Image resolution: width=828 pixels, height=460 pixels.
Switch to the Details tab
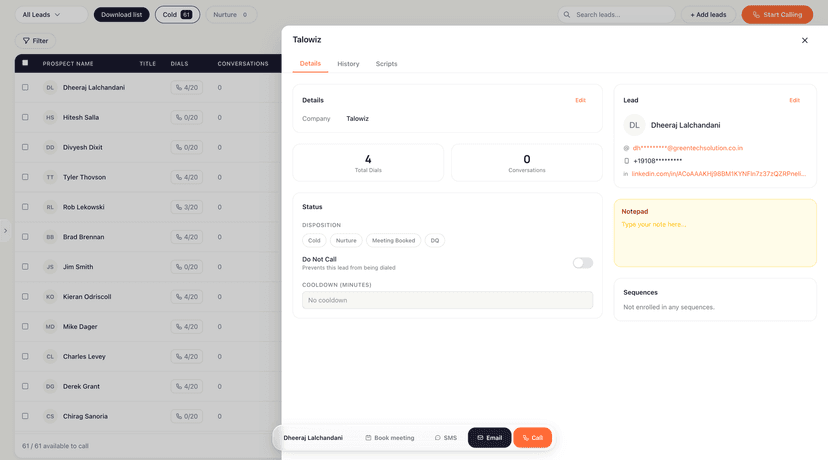point(310,63)
